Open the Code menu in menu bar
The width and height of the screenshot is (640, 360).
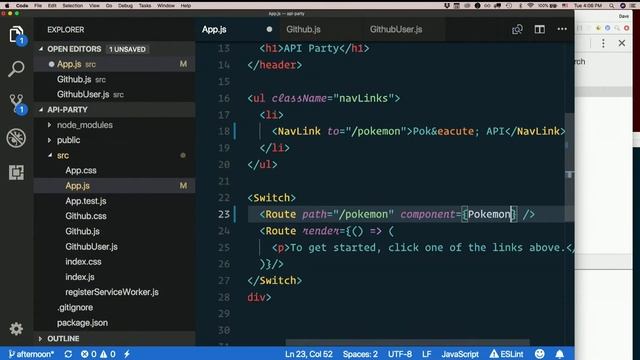coord(22,5)
